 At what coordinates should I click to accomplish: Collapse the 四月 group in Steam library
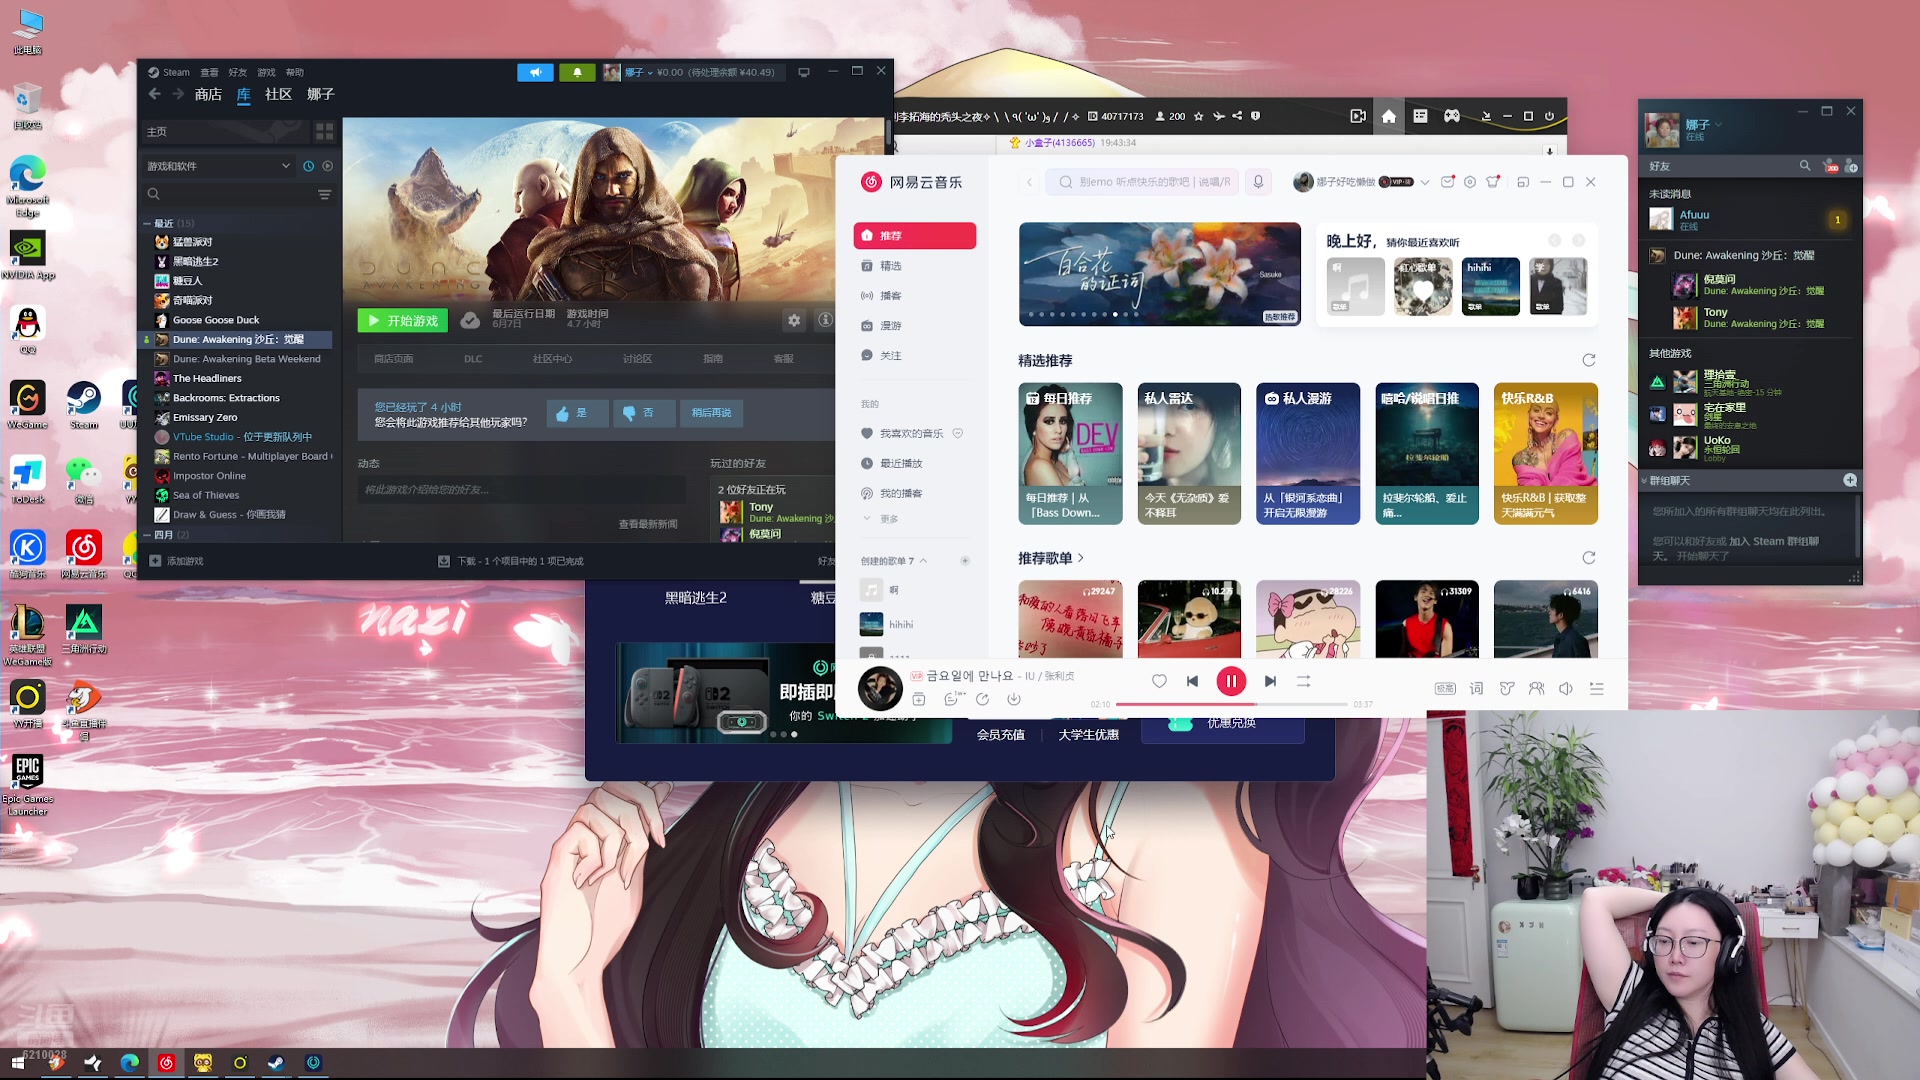(x=146, y=535)
